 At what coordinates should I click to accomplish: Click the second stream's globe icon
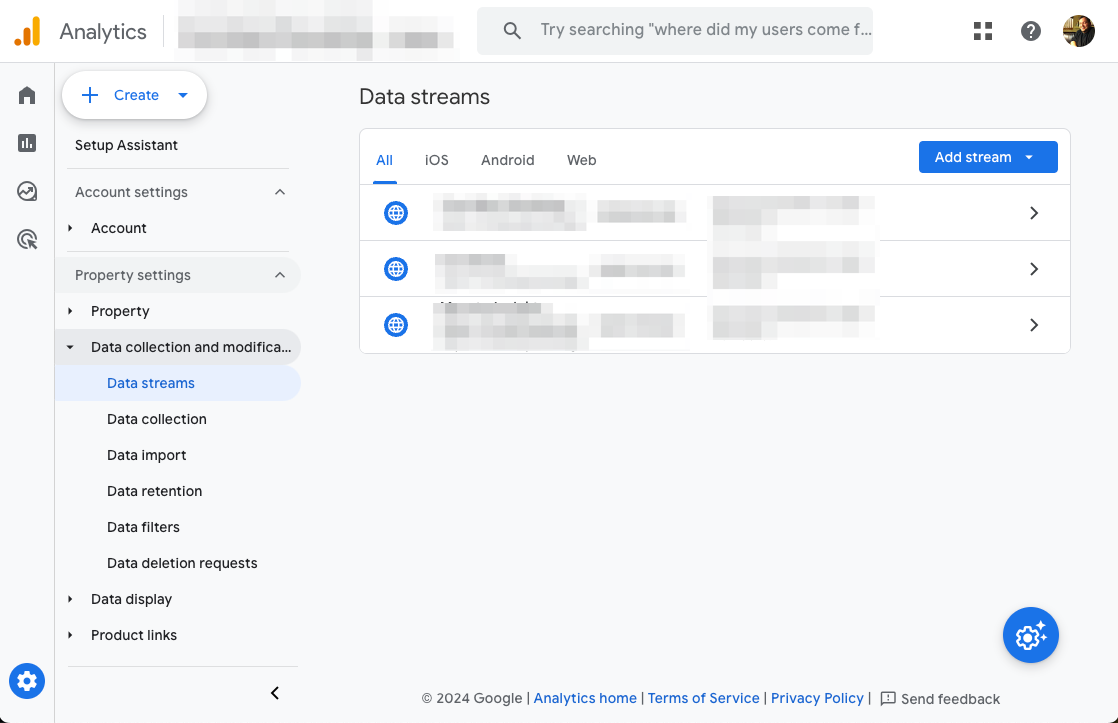396,269
